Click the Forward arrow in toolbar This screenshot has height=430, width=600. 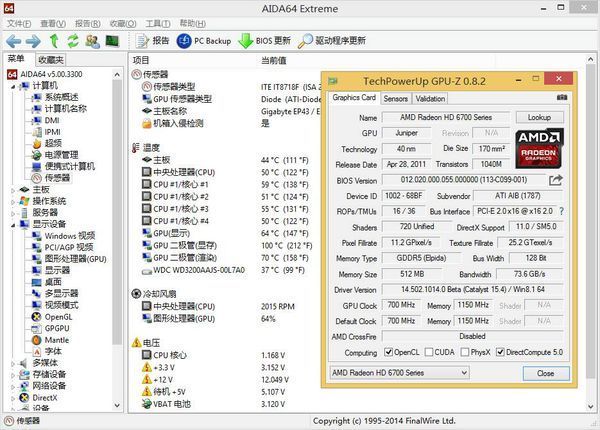(x=33, y=41)
